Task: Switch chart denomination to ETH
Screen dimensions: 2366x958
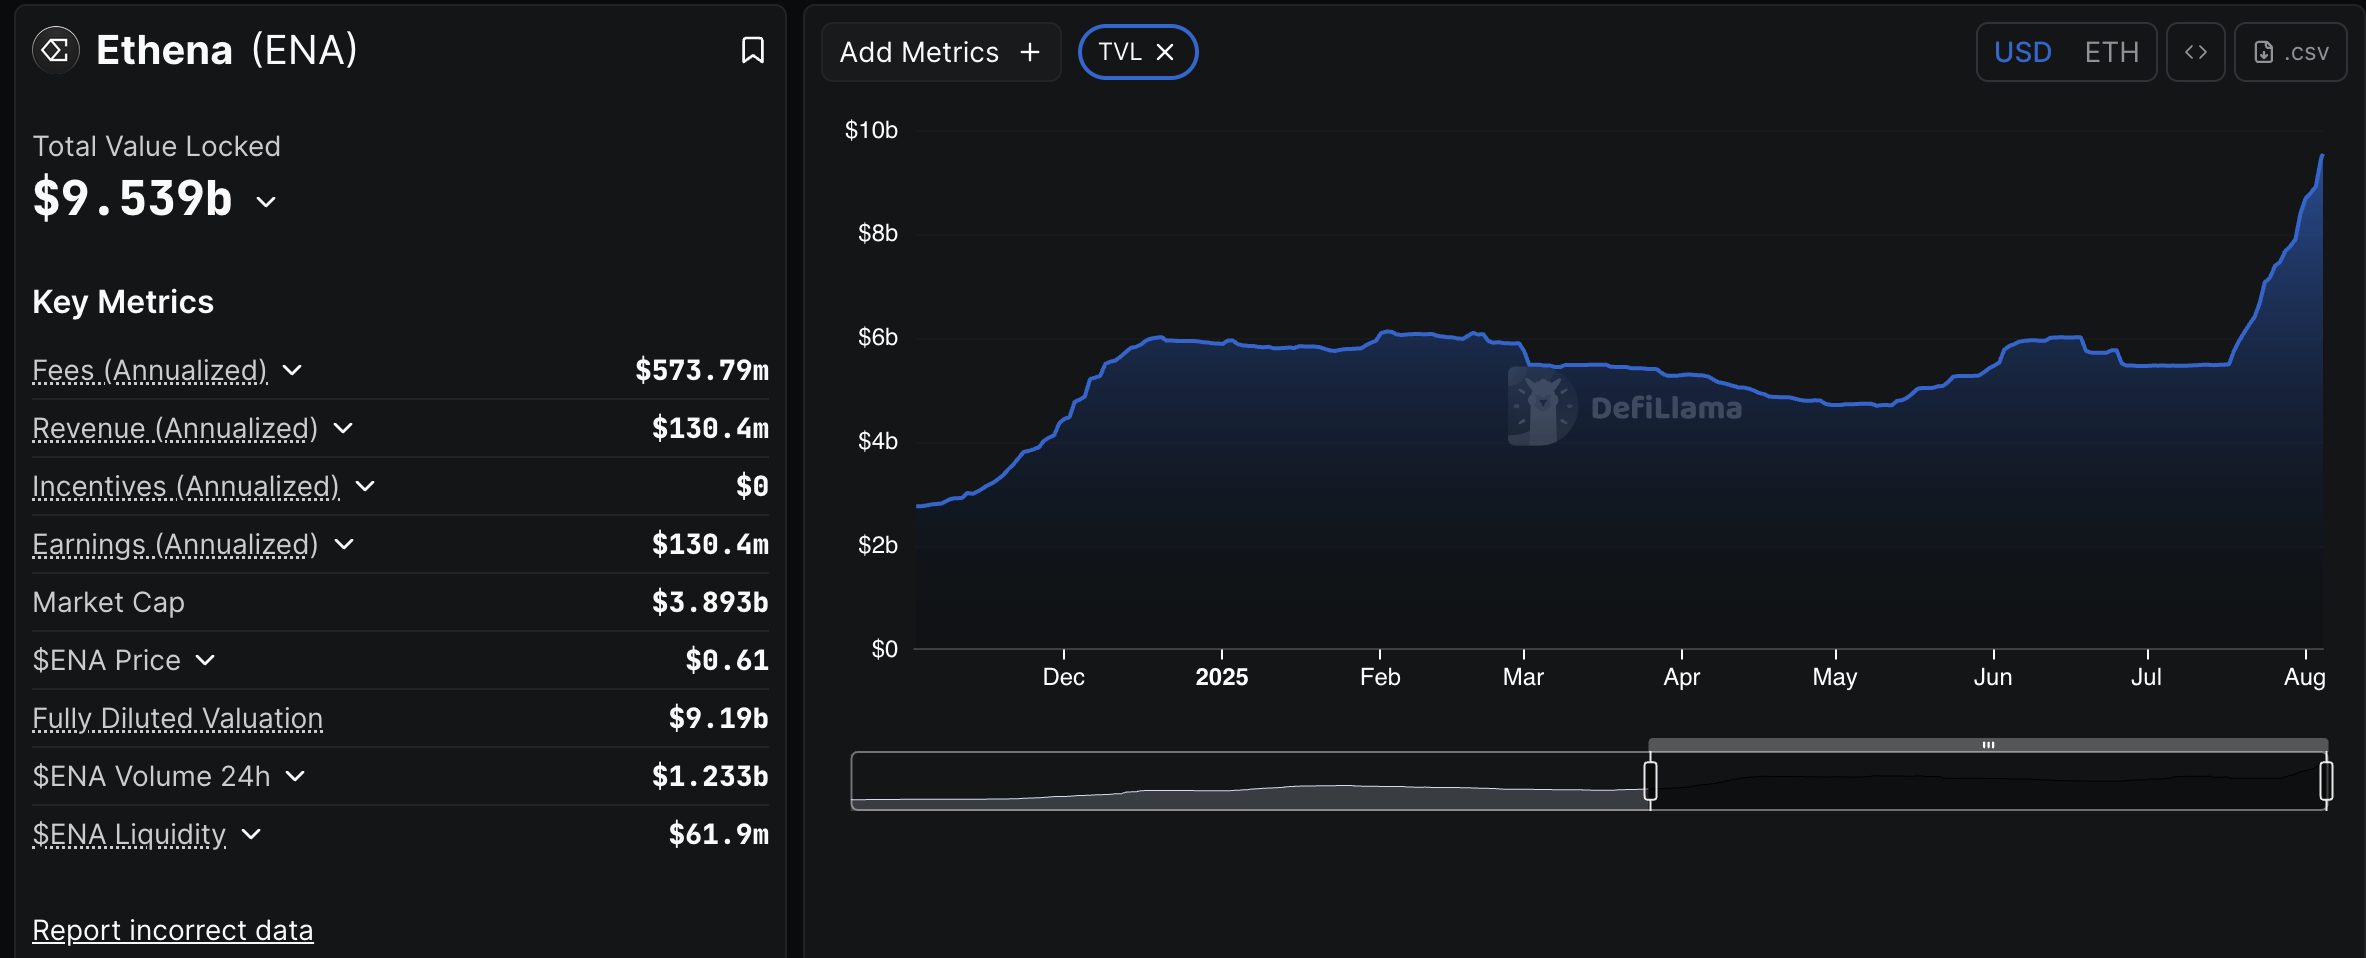Action: pyautogui.click(x=2111, y=52)
